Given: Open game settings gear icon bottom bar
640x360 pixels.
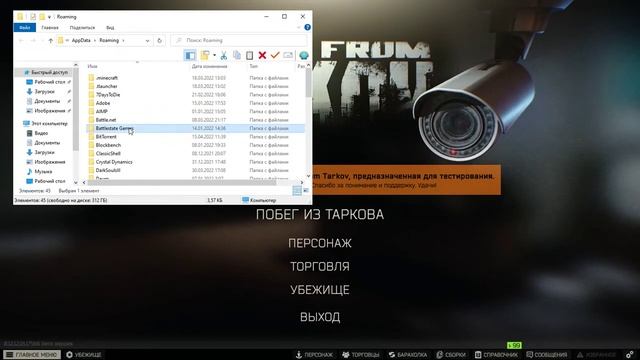Looking at the screenshot, I should coord(630,355).
